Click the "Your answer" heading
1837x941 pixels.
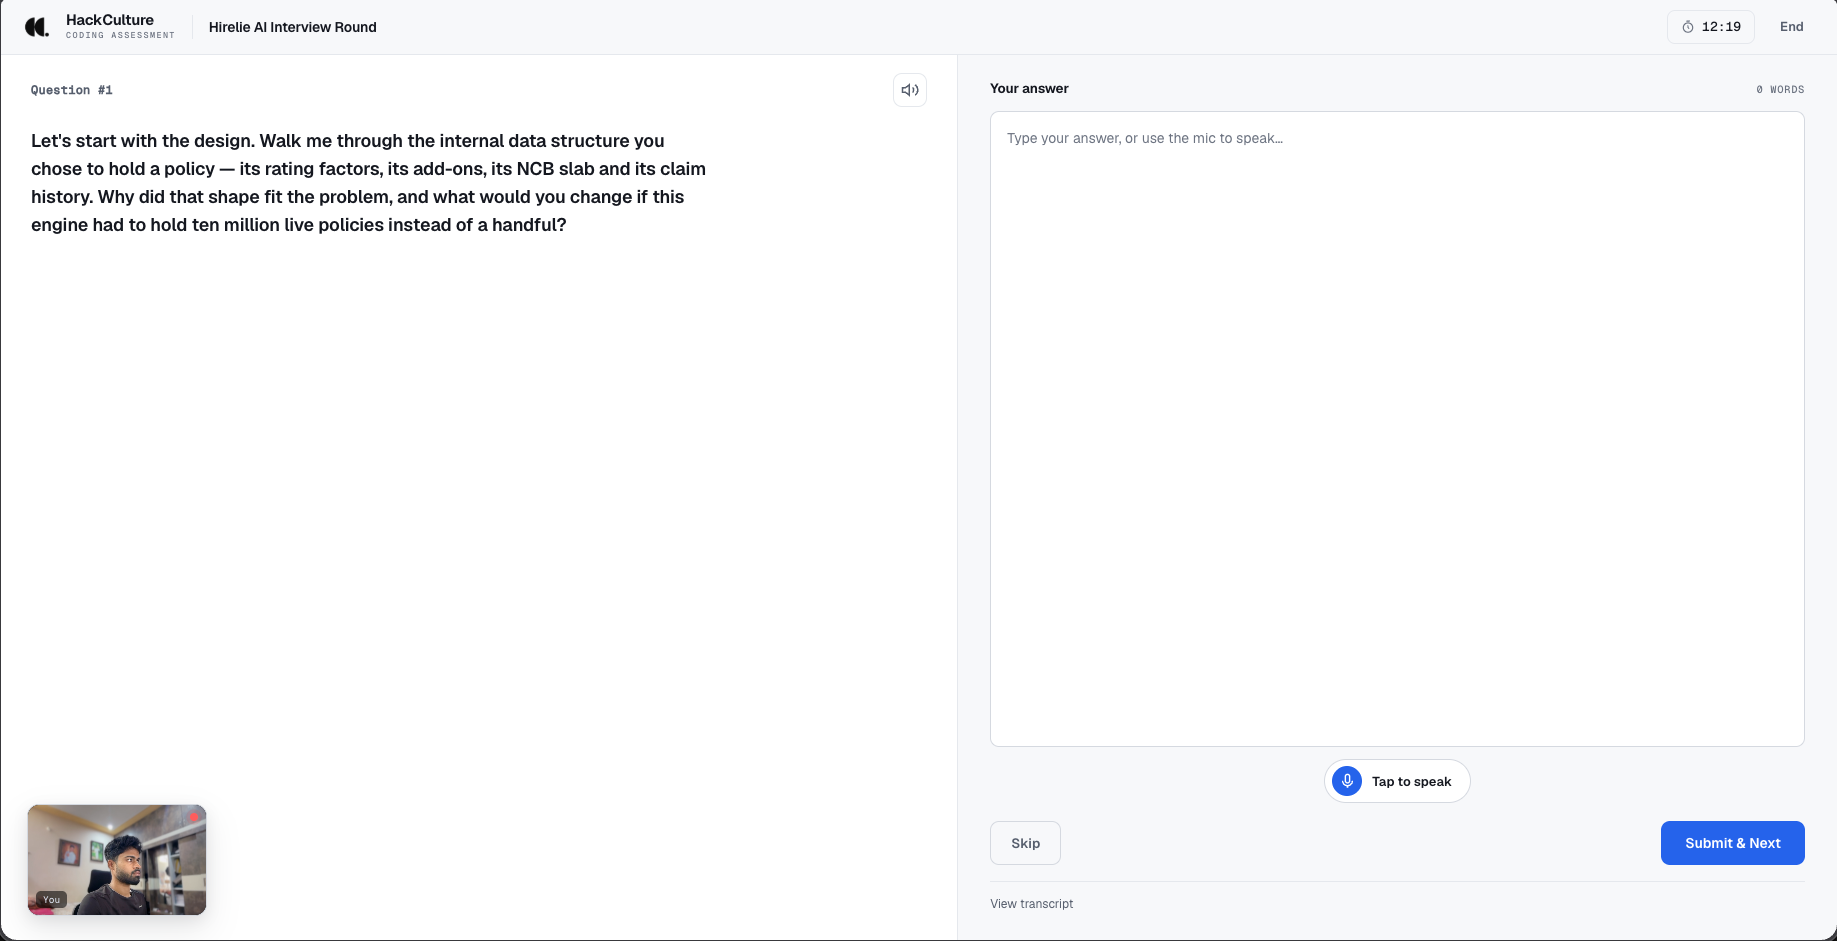click(x=1029, y=88)
